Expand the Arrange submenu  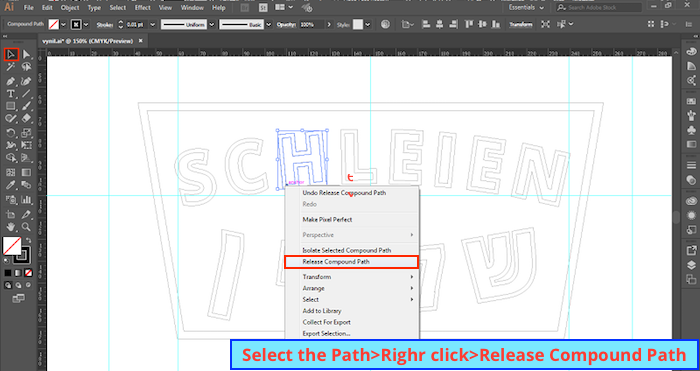tap(351, 288)
